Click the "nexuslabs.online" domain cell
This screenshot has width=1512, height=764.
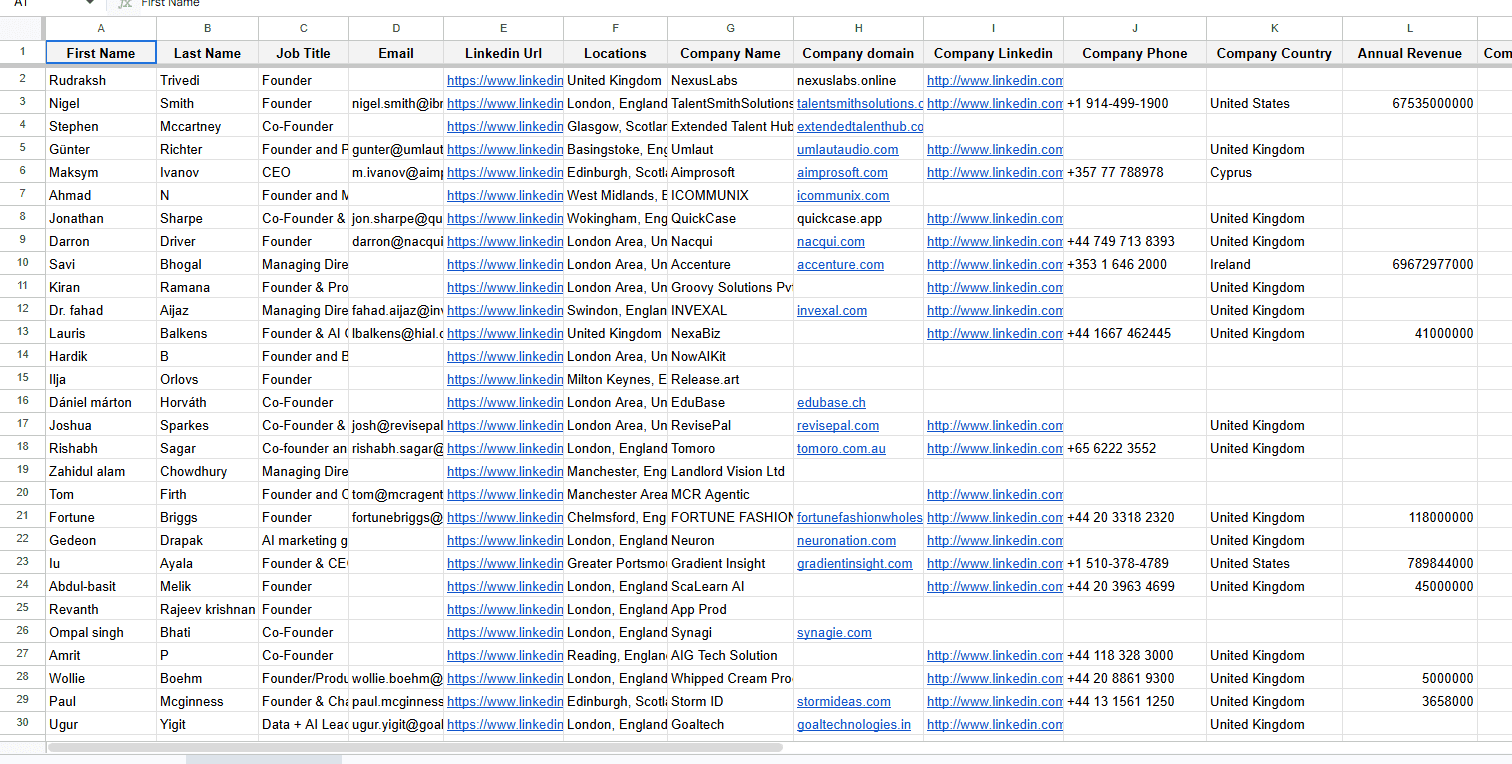click(x=858, y=80)
